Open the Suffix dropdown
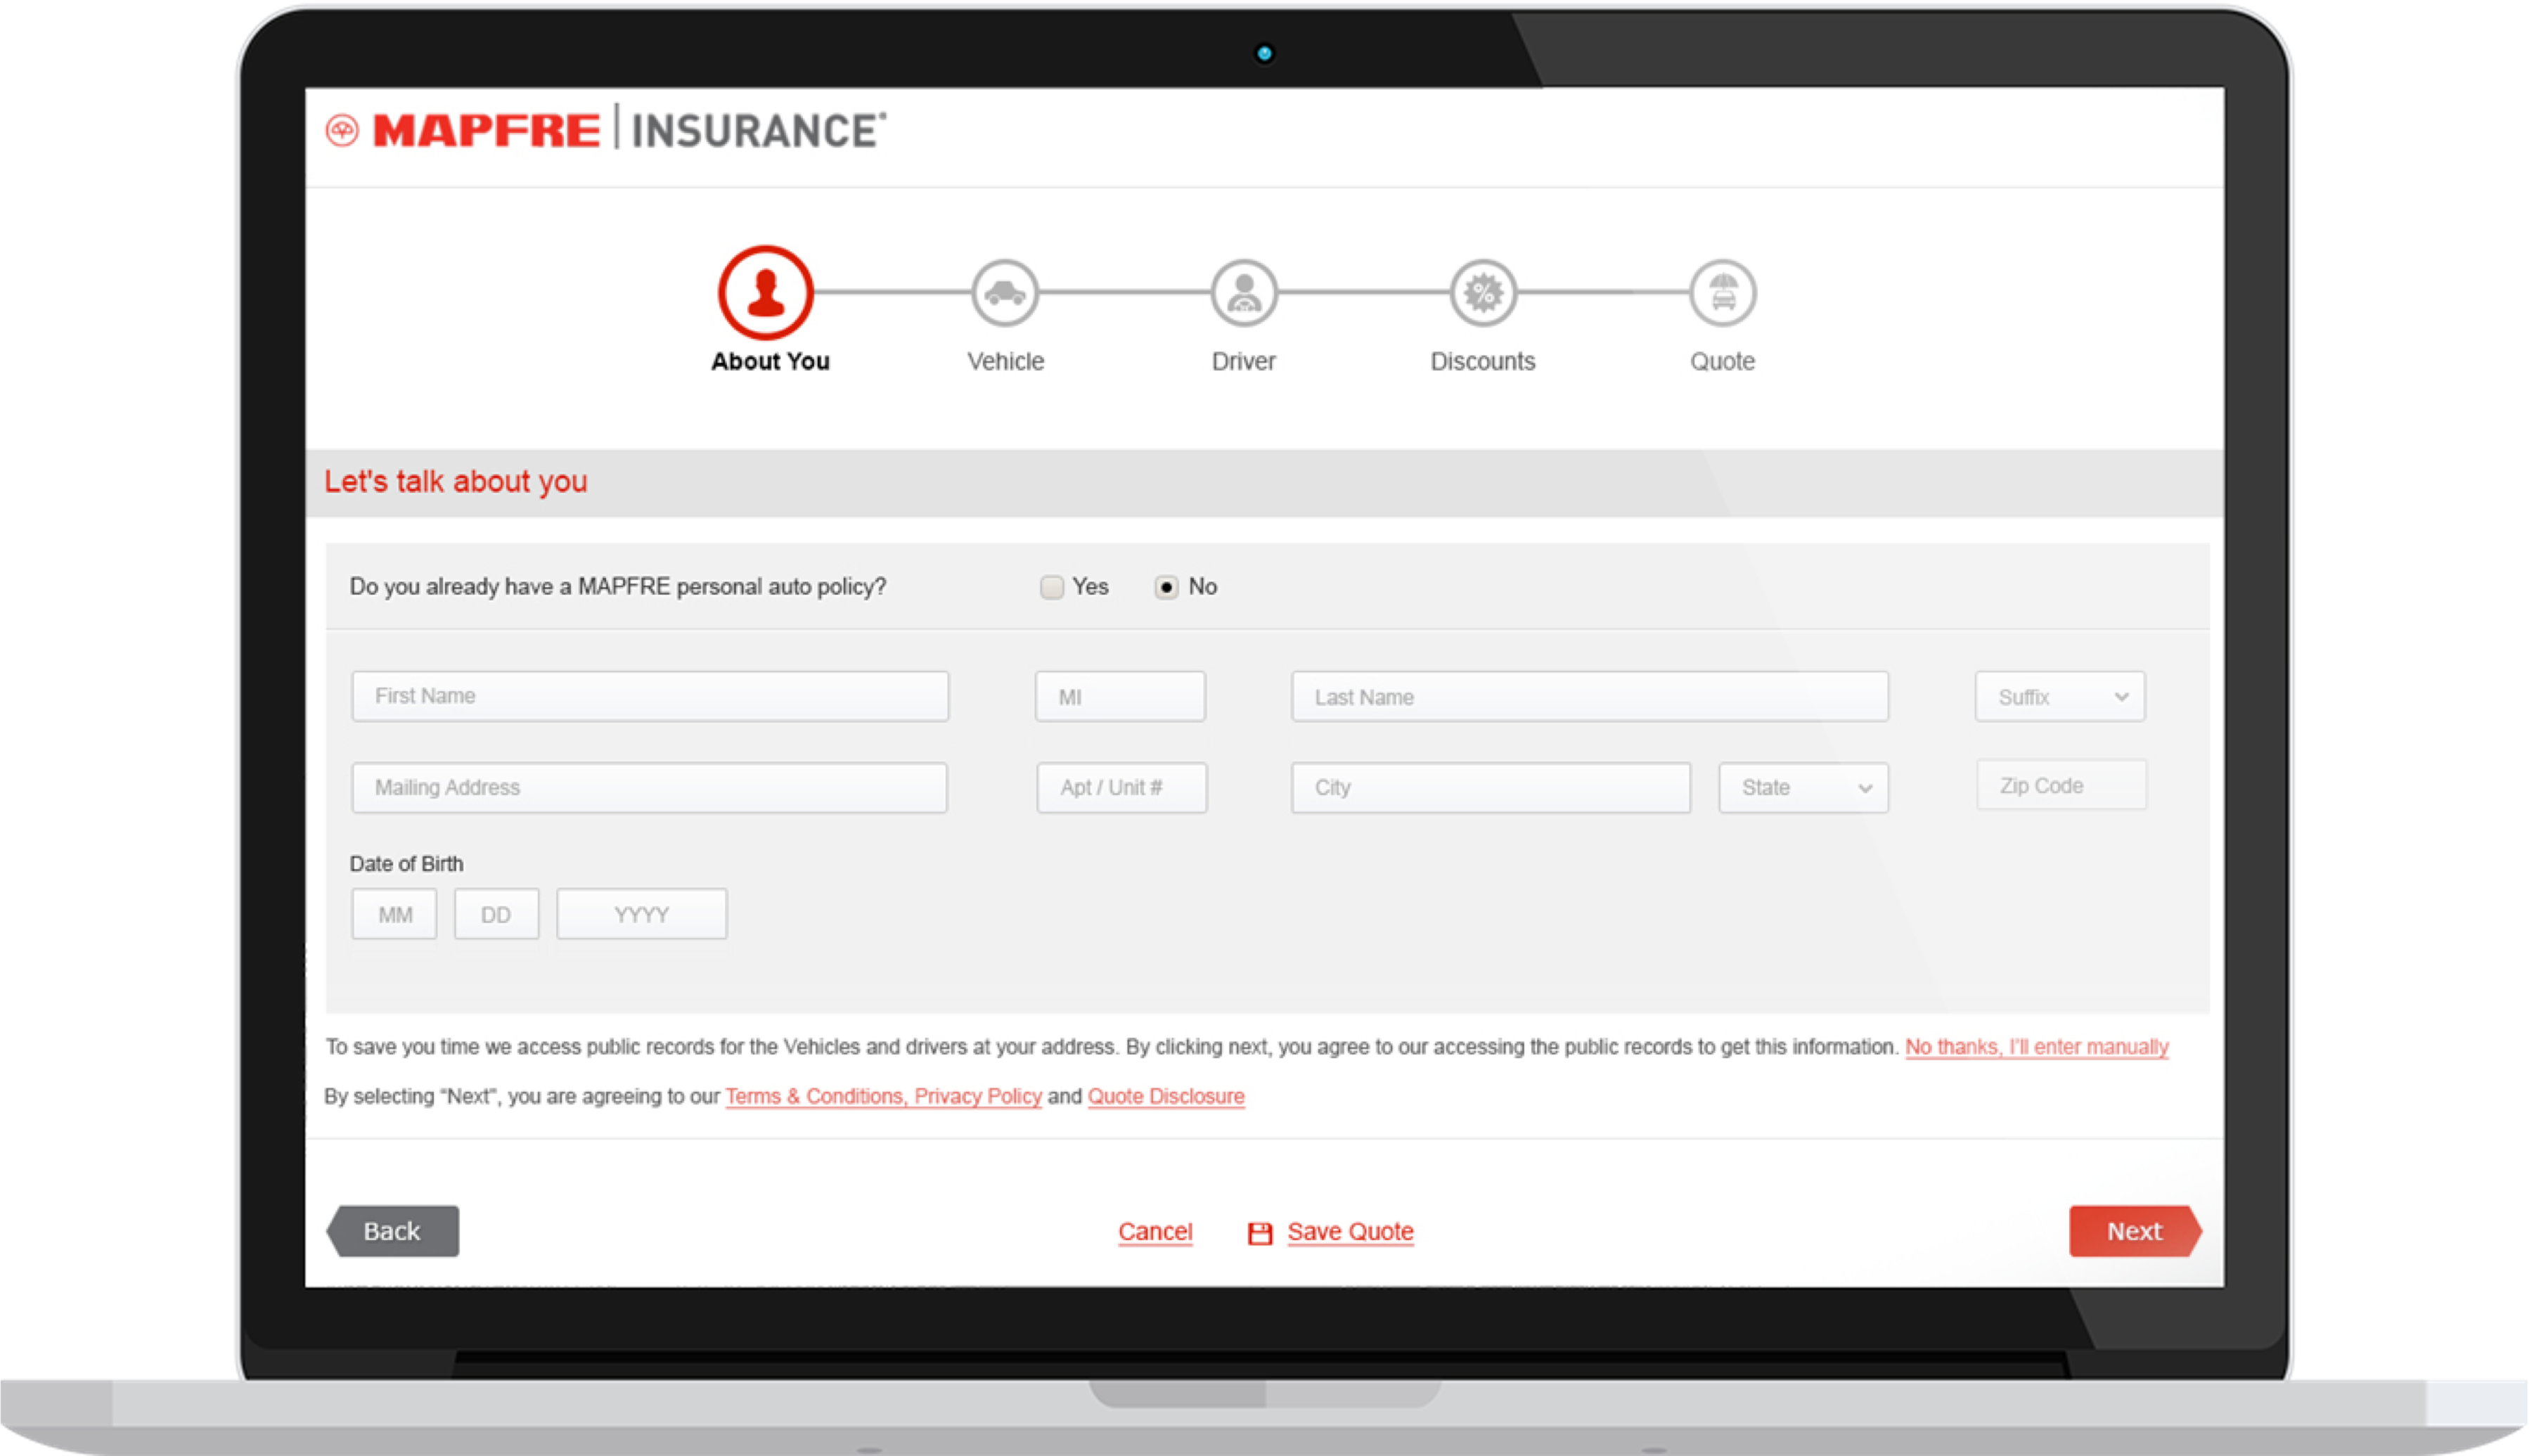 coord(2060,697)
